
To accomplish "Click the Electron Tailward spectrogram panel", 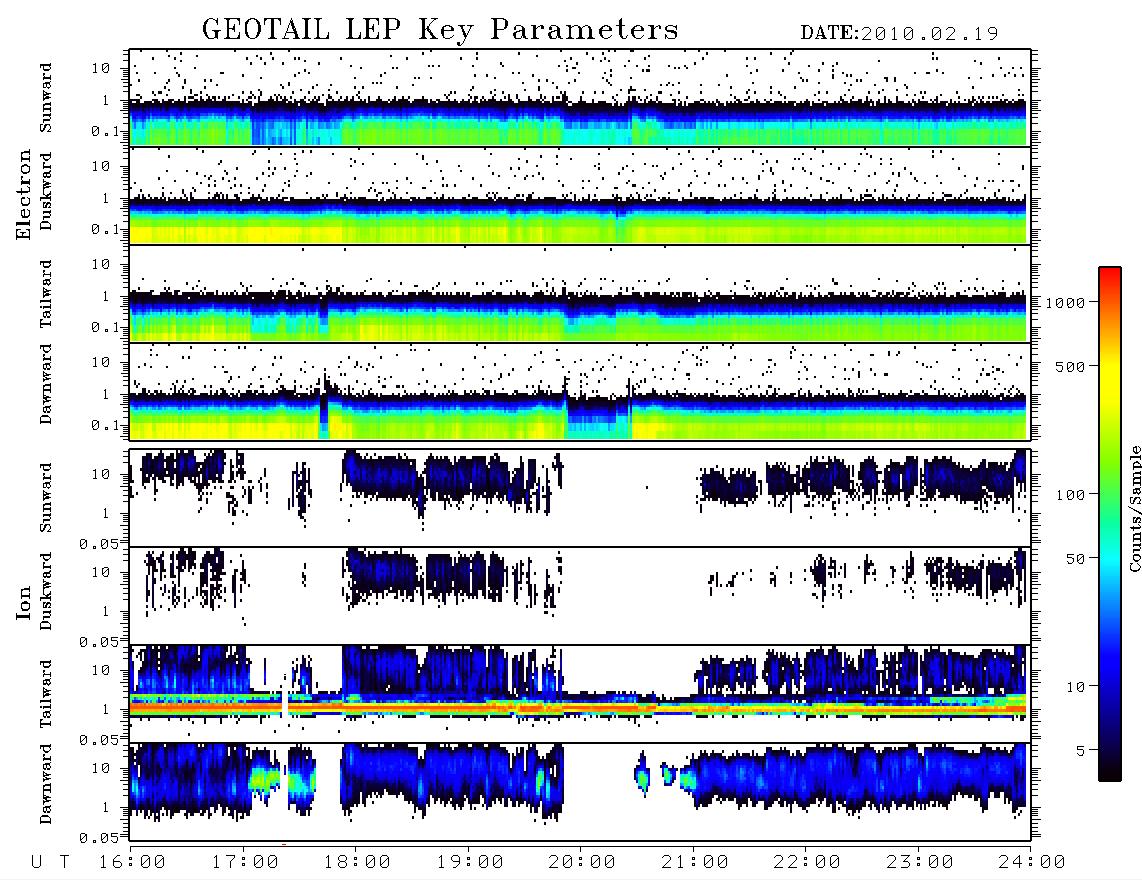I will pos(580,294).
